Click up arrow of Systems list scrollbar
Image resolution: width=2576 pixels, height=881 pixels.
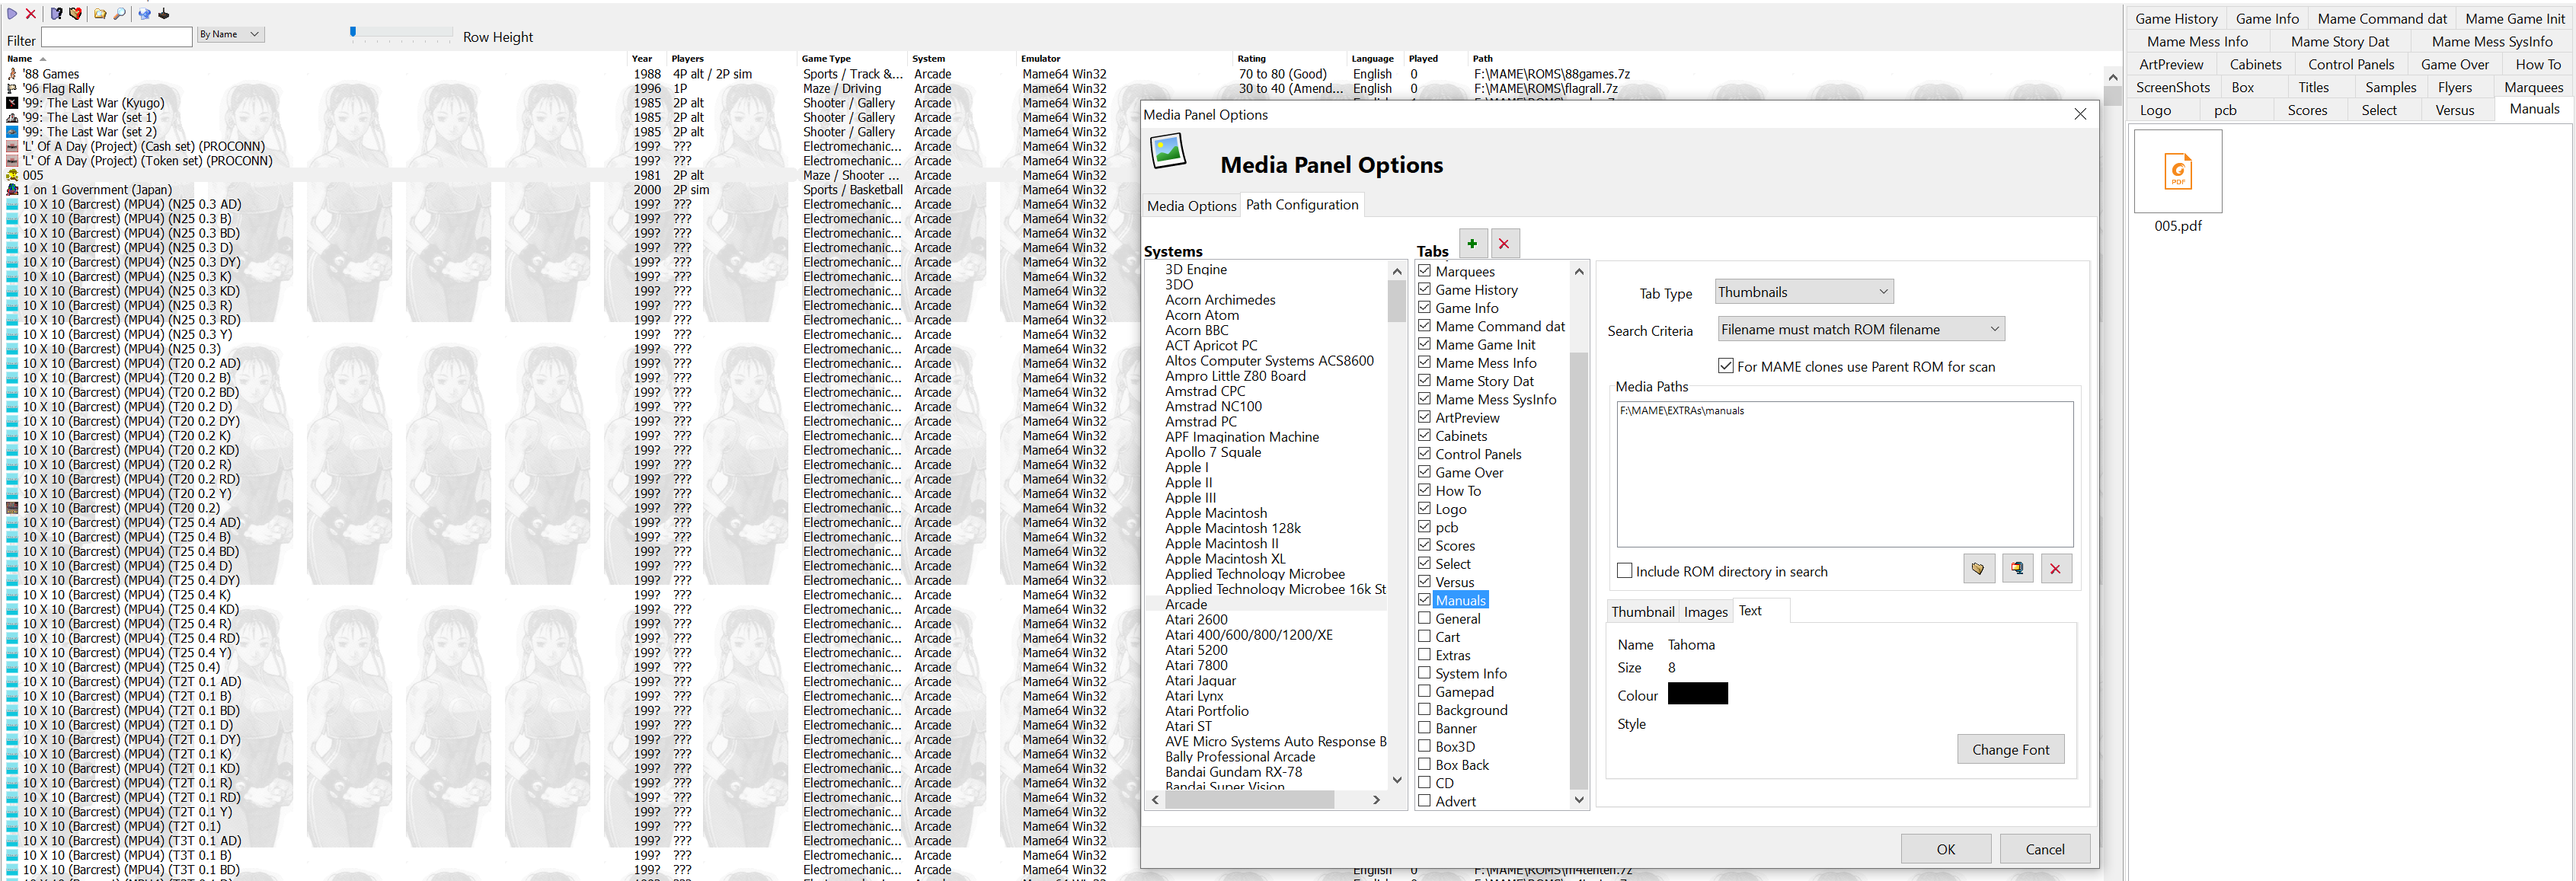pos(1397,271)
